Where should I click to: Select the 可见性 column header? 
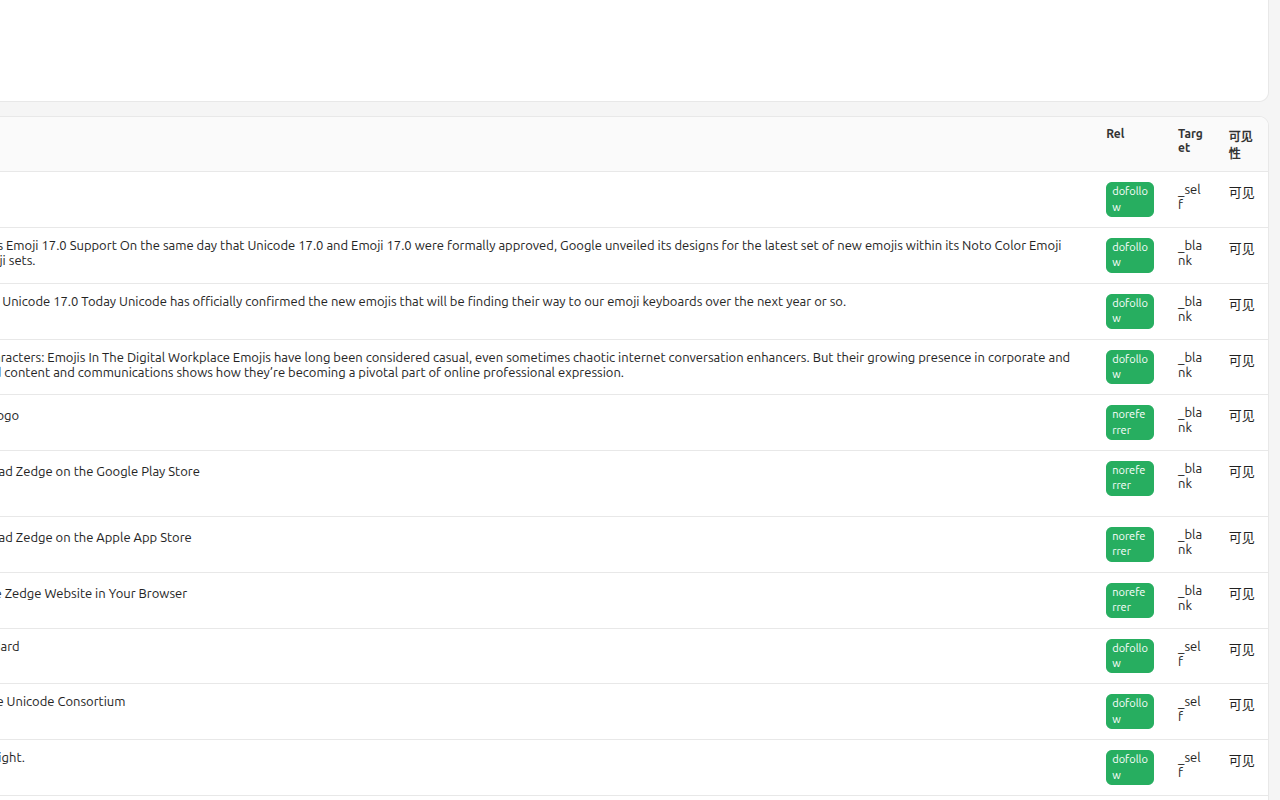[1240, 145]
